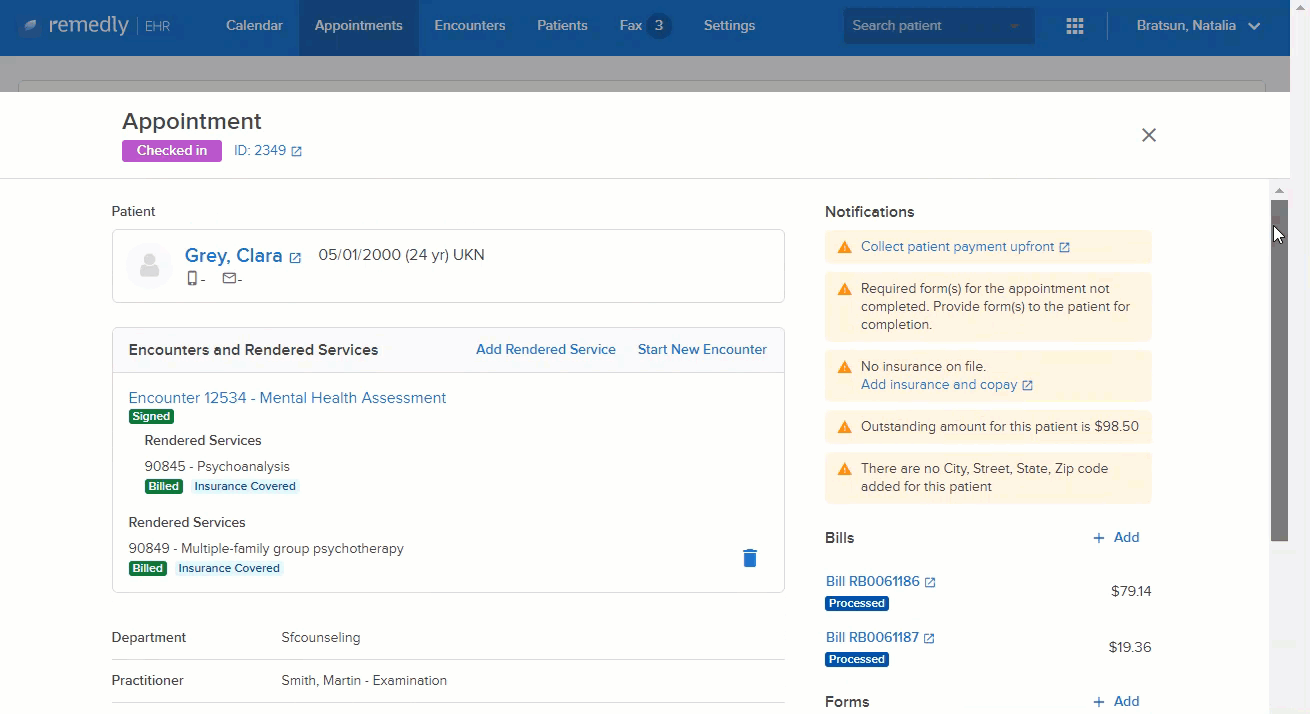This screenshot has width=1310, height=714.
Task: Click Add insurance and copay link
Action: click(x=939, y=385)
